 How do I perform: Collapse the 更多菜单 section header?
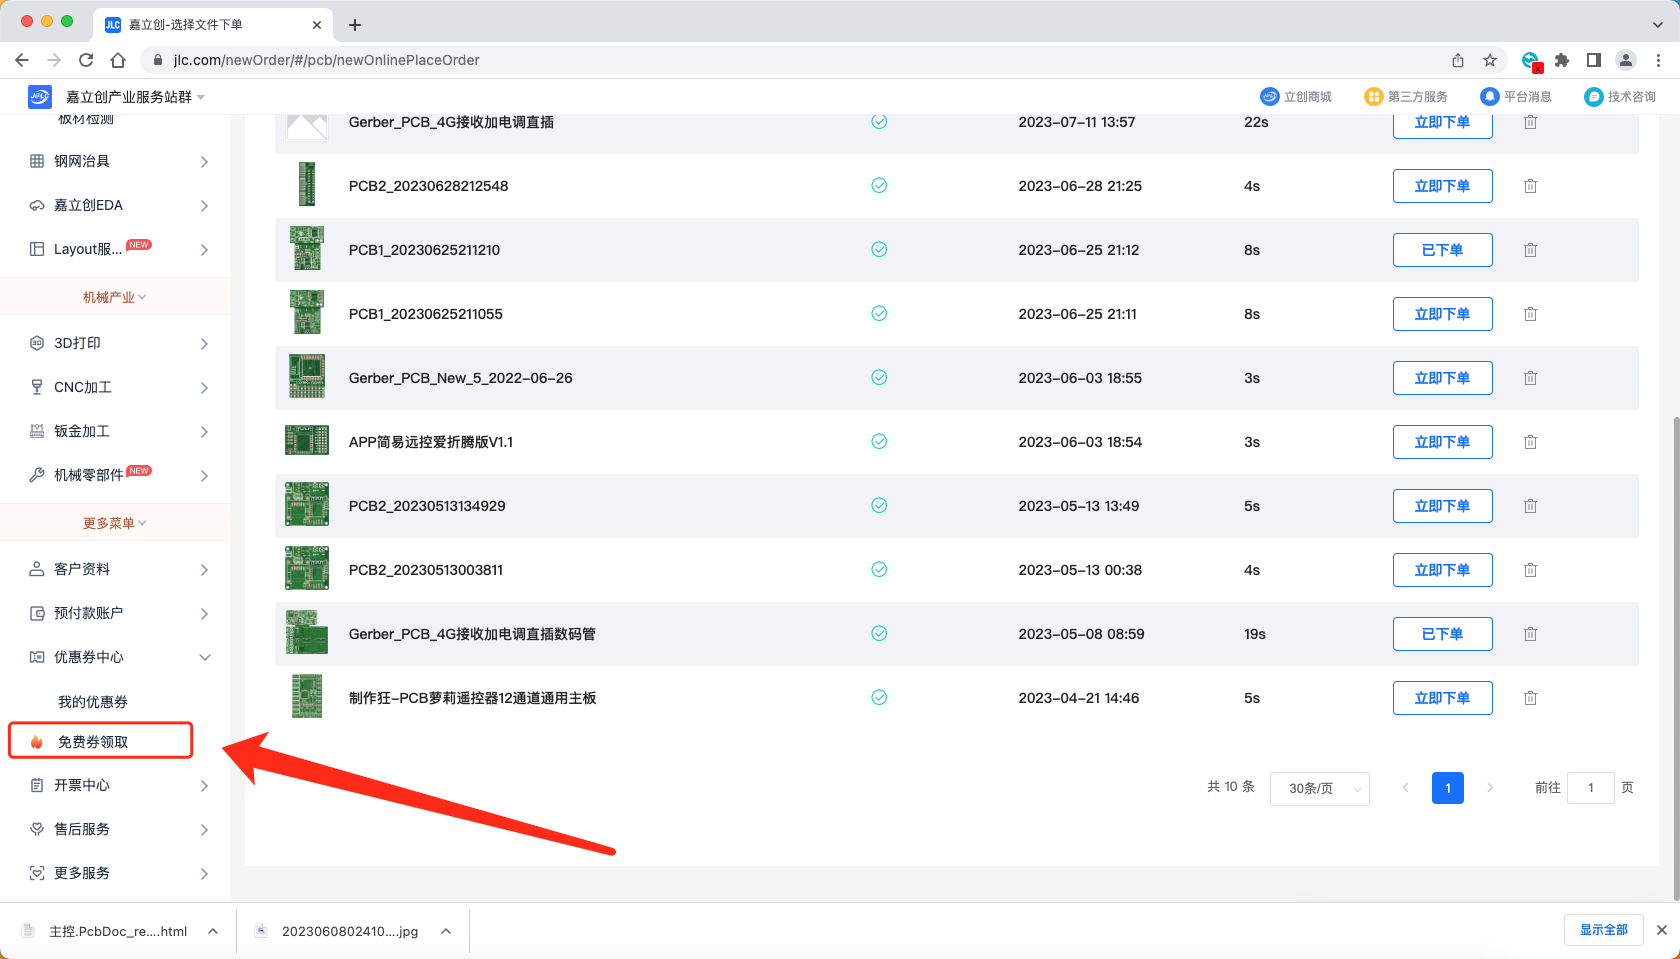click(114, 523)
